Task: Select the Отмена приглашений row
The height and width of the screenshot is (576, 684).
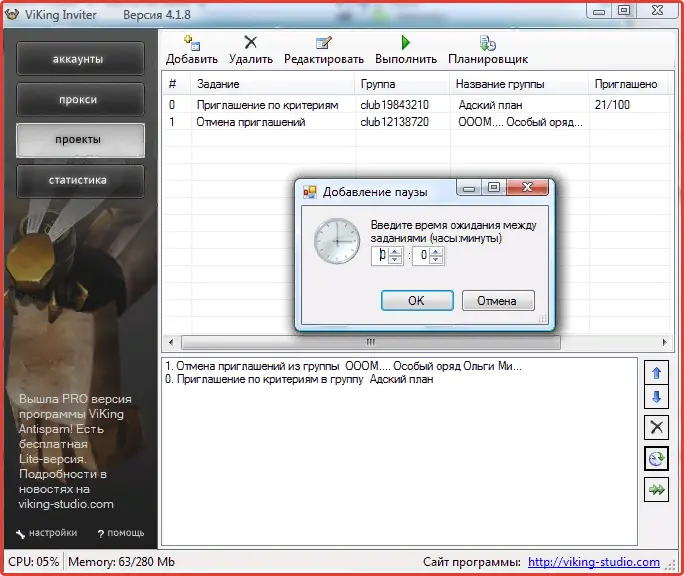Action: 416,122
